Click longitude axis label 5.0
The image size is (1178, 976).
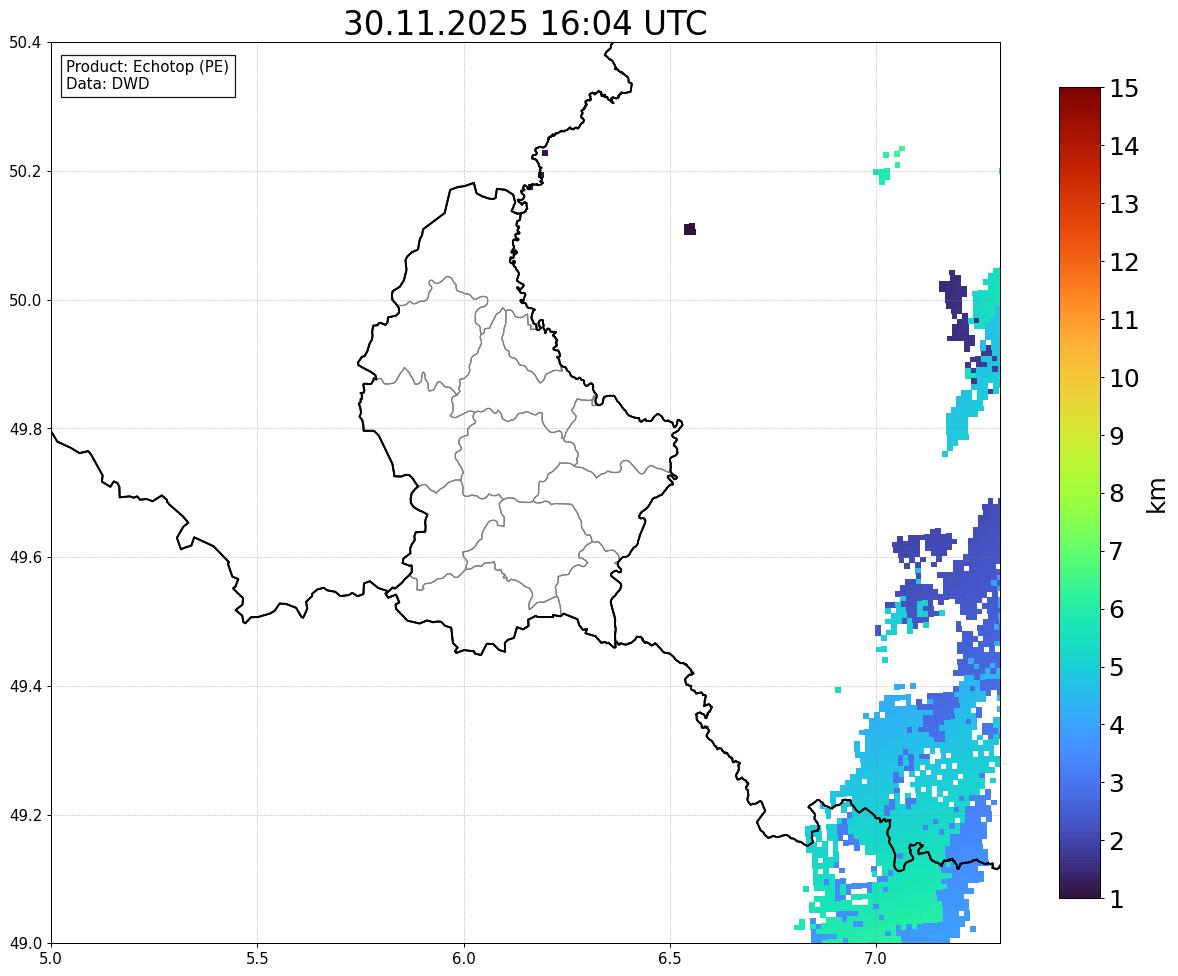point(51,959)
